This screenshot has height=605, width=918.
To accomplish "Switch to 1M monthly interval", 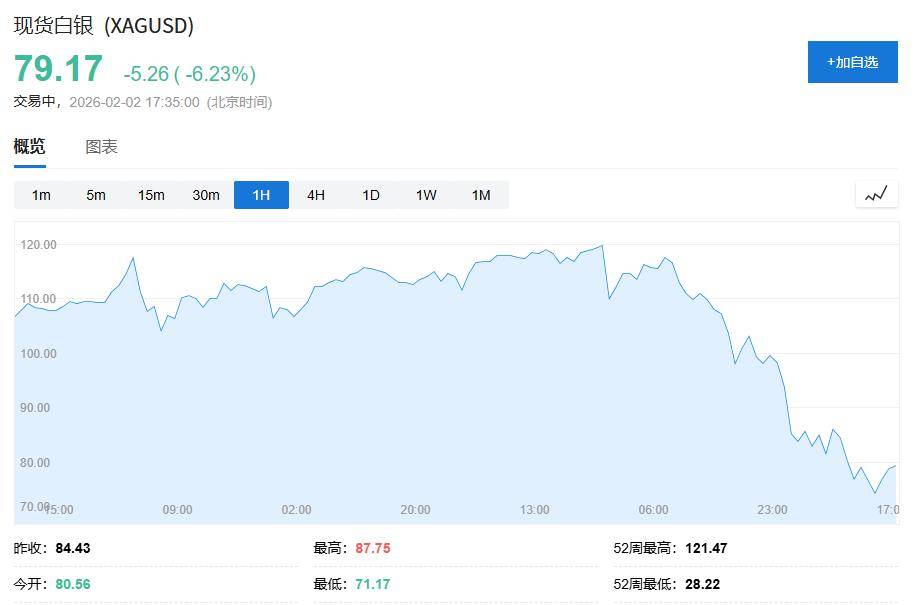I will pyautogui.click(x=481, y=195).
